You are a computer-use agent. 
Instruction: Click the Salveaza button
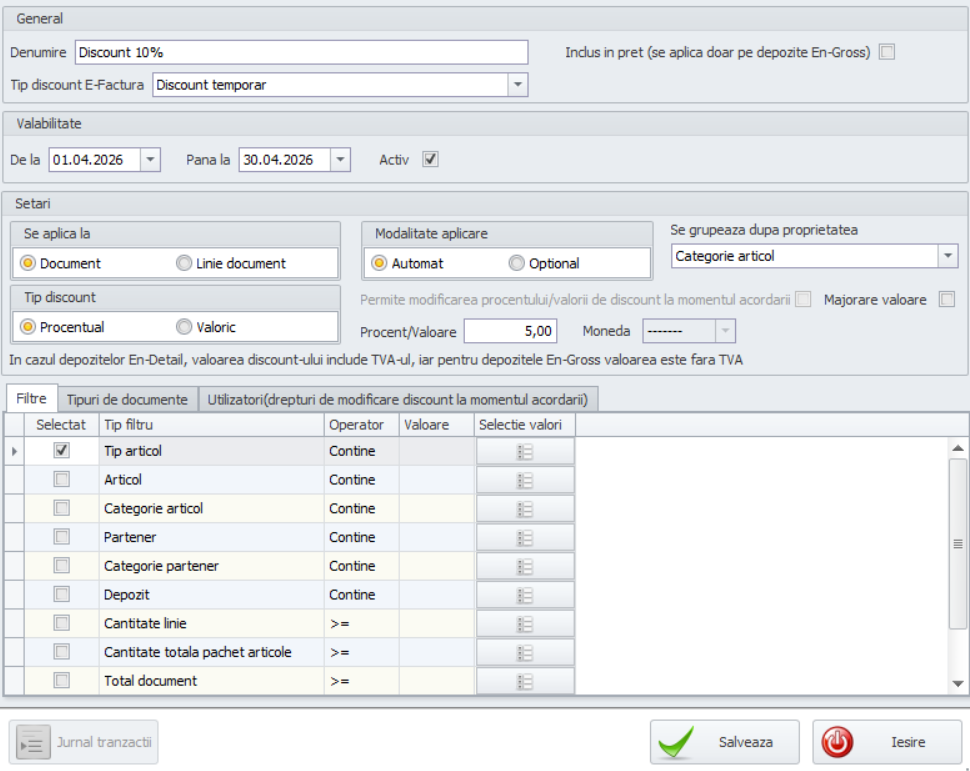point(725,743)
